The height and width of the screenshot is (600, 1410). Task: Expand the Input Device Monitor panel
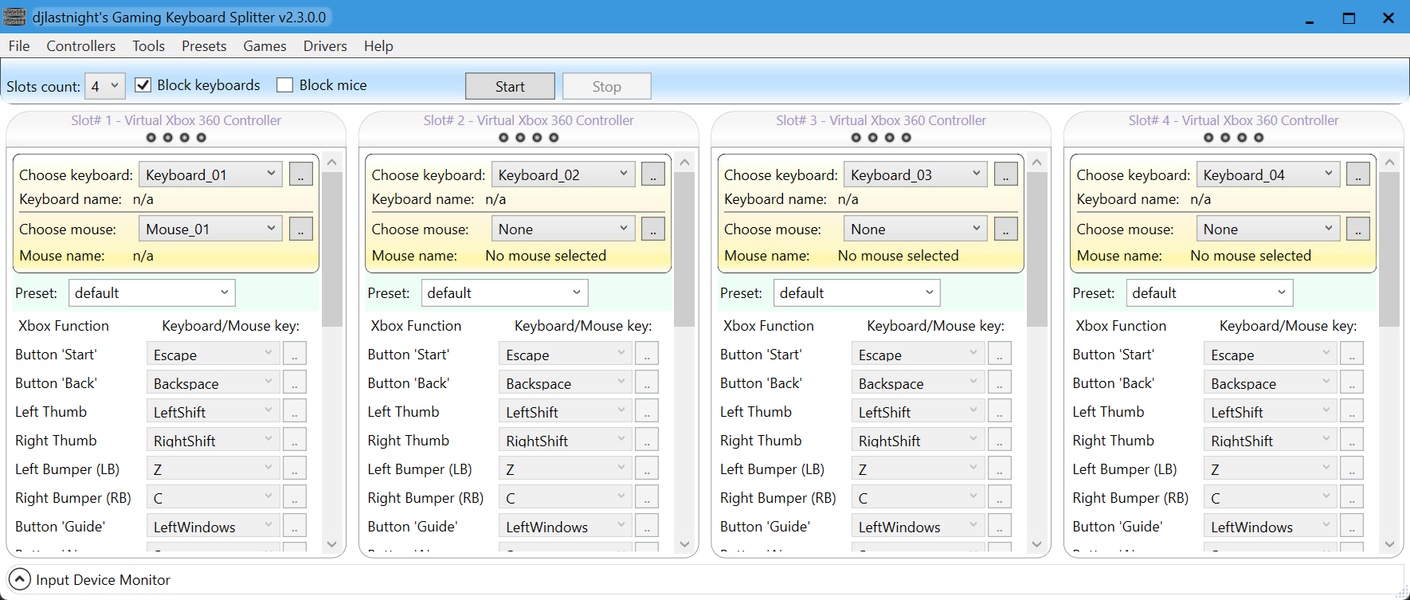(20, 580)
